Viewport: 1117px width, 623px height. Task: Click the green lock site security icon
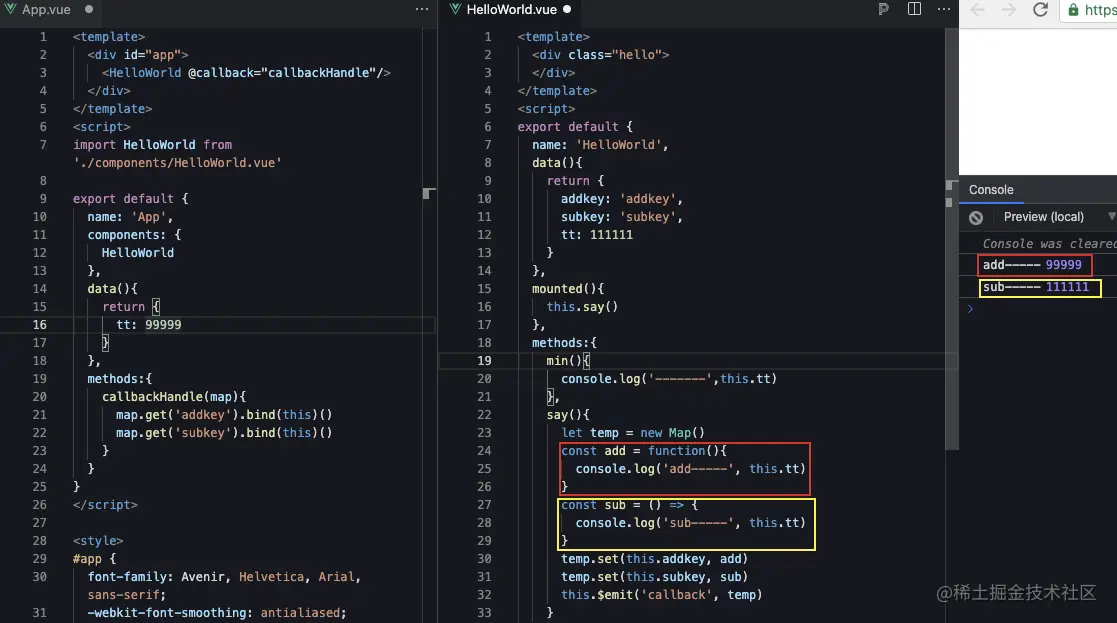point(1074,10)
